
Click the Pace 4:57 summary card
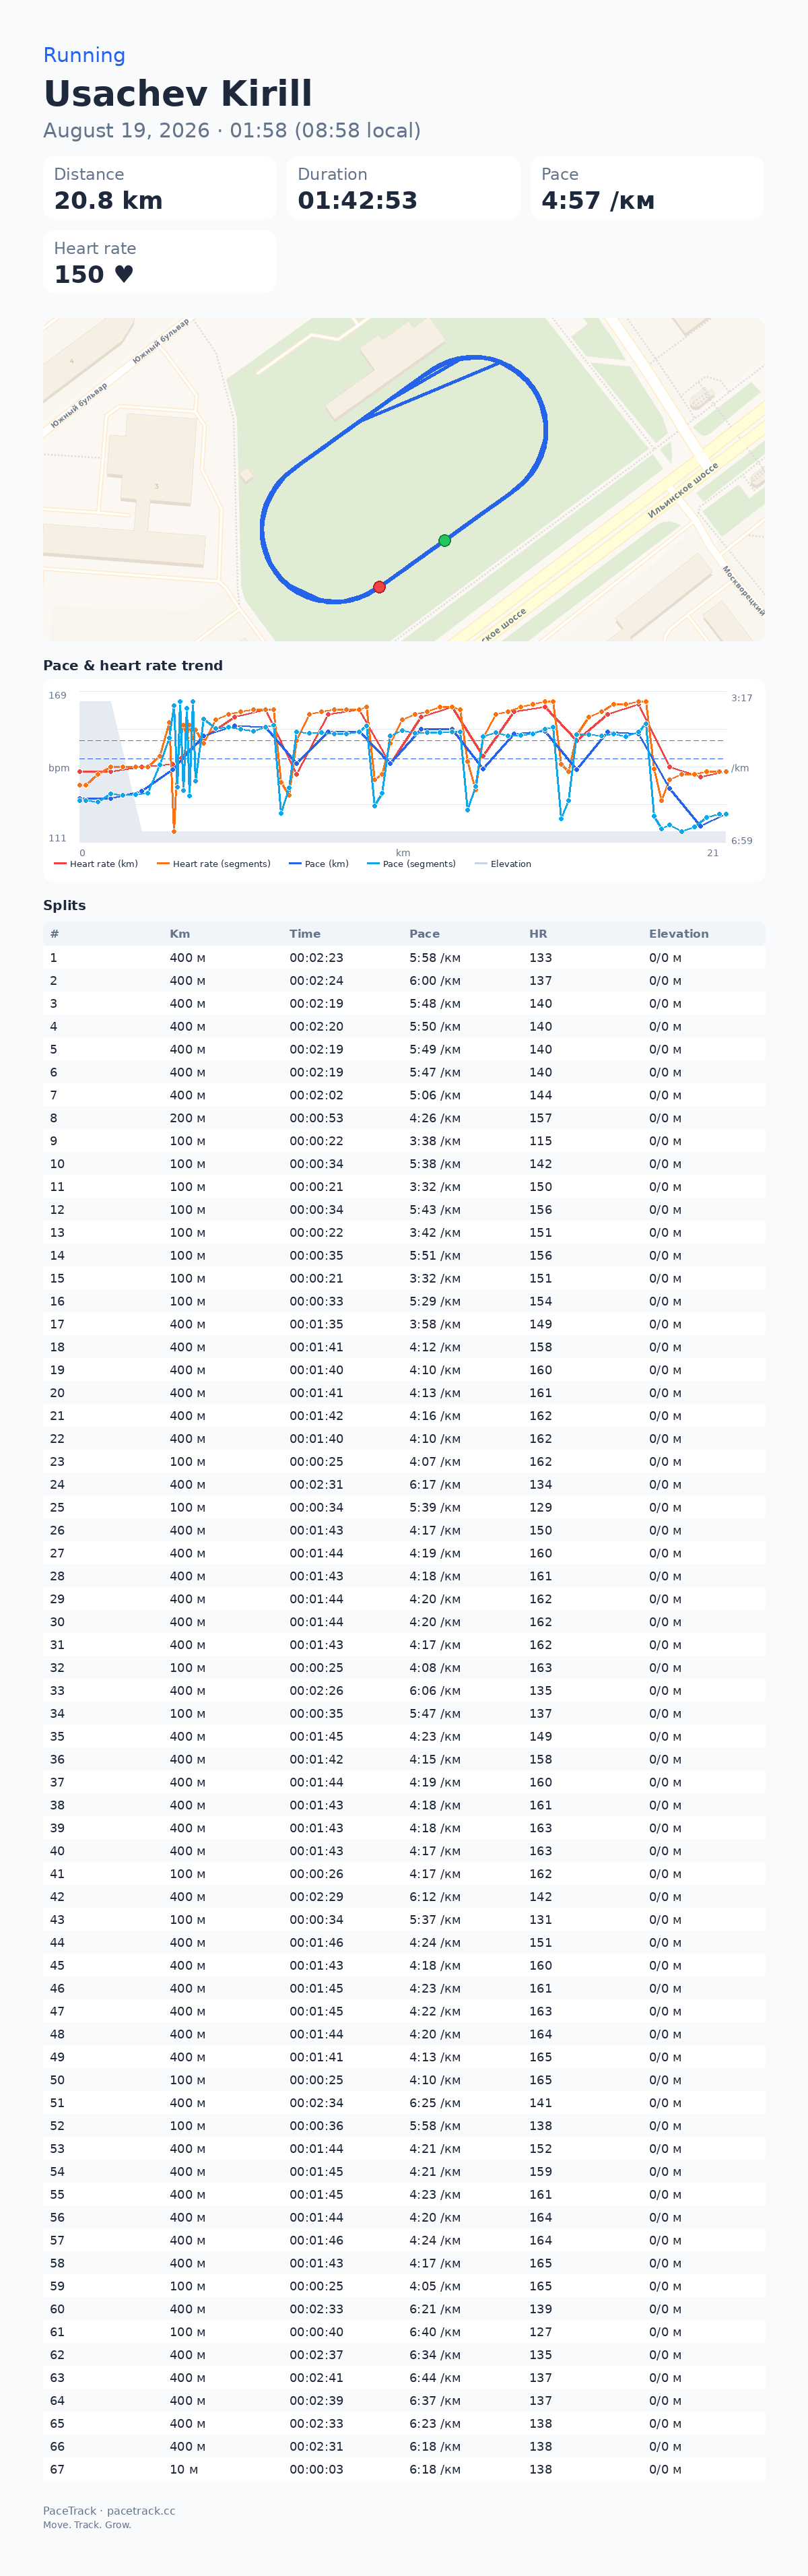click(x=647, y=188)
